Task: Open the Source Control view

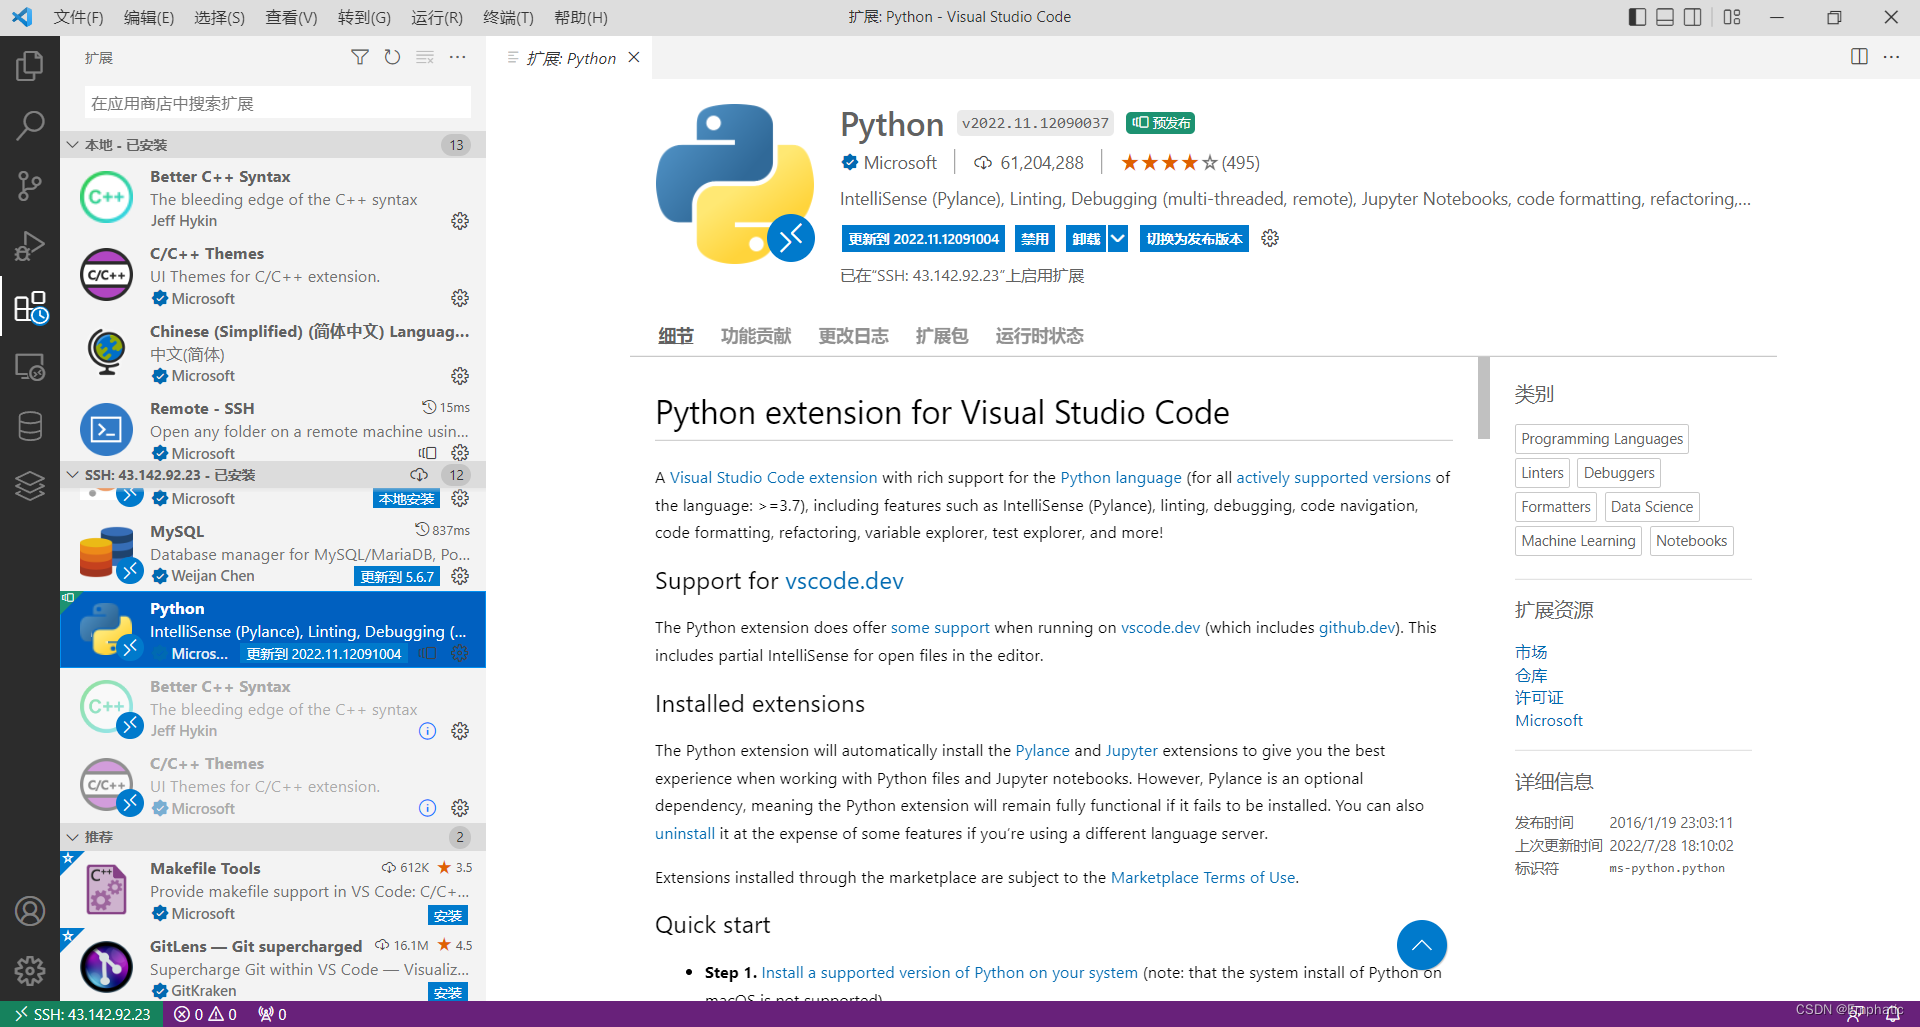Action: (x=30, y=185)
